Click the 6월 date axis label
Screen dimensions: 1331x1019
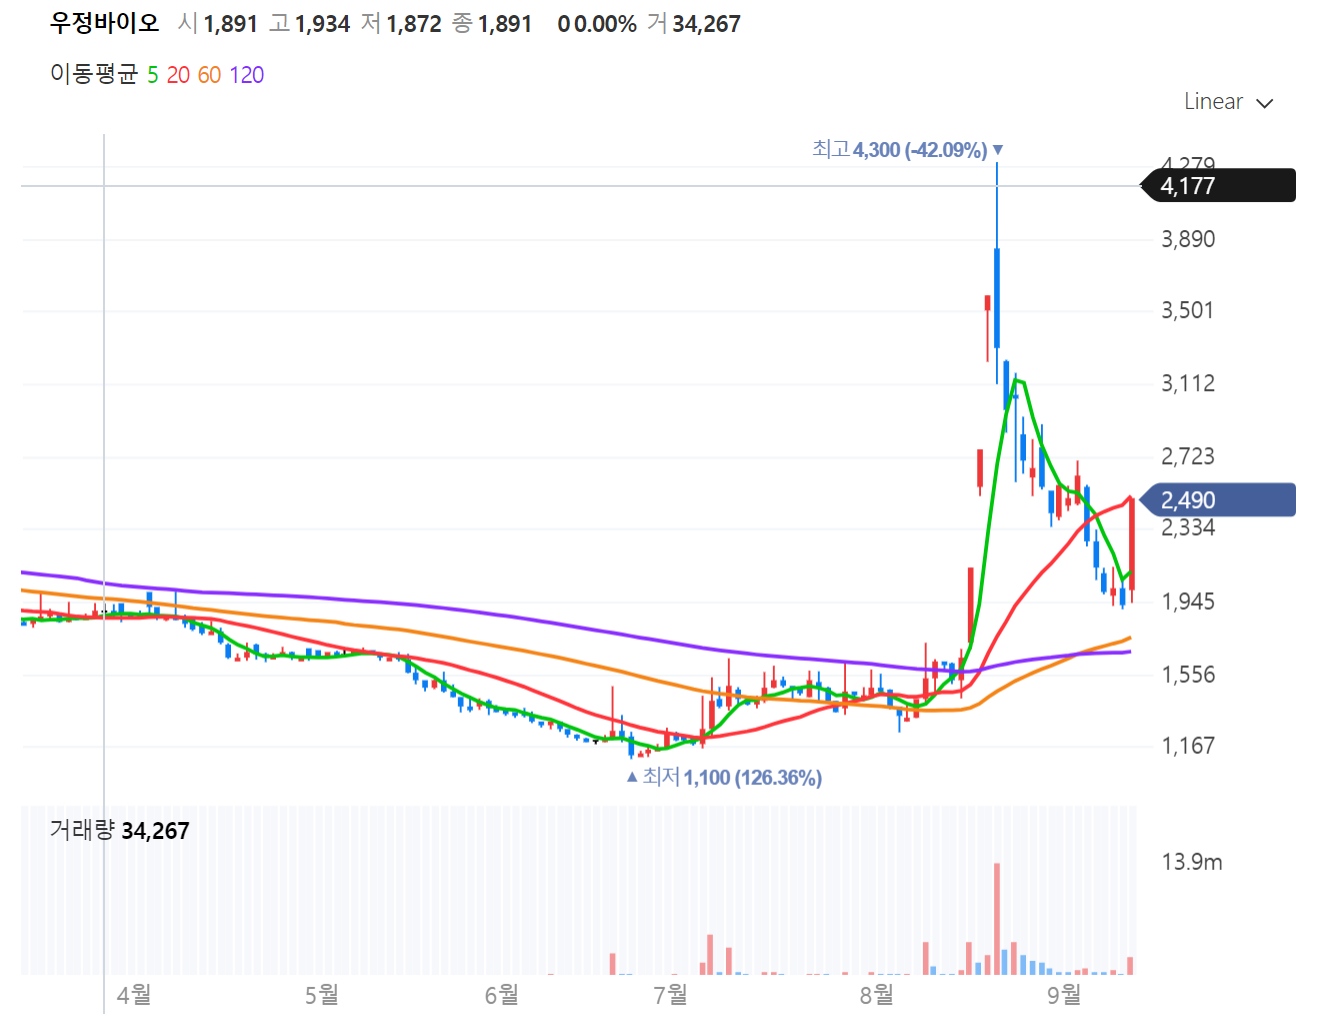click(x=502, y=994)
